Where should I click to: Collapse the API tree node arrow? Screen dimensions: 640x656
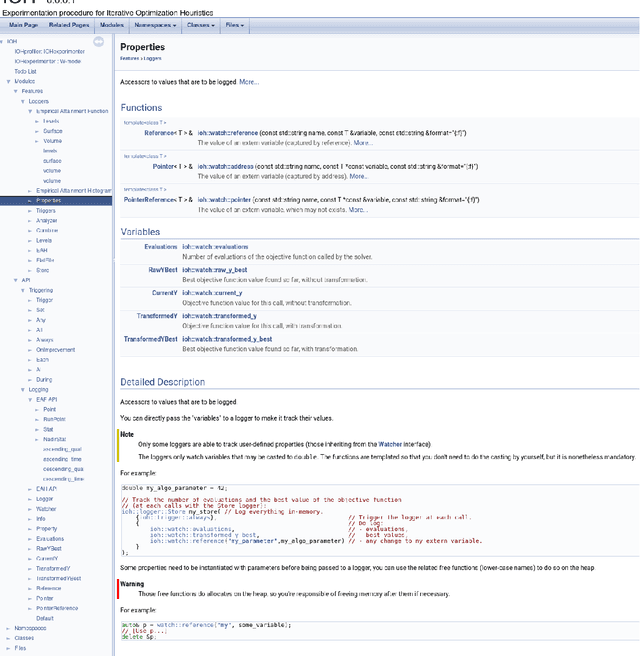coord(16,280)
